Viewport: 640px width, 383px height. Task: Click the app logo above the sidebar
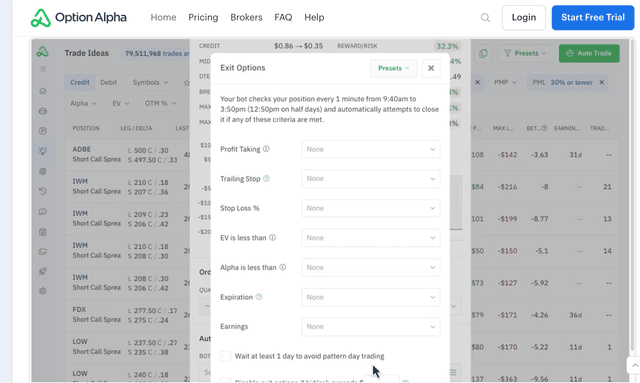[x=42, y=52]
